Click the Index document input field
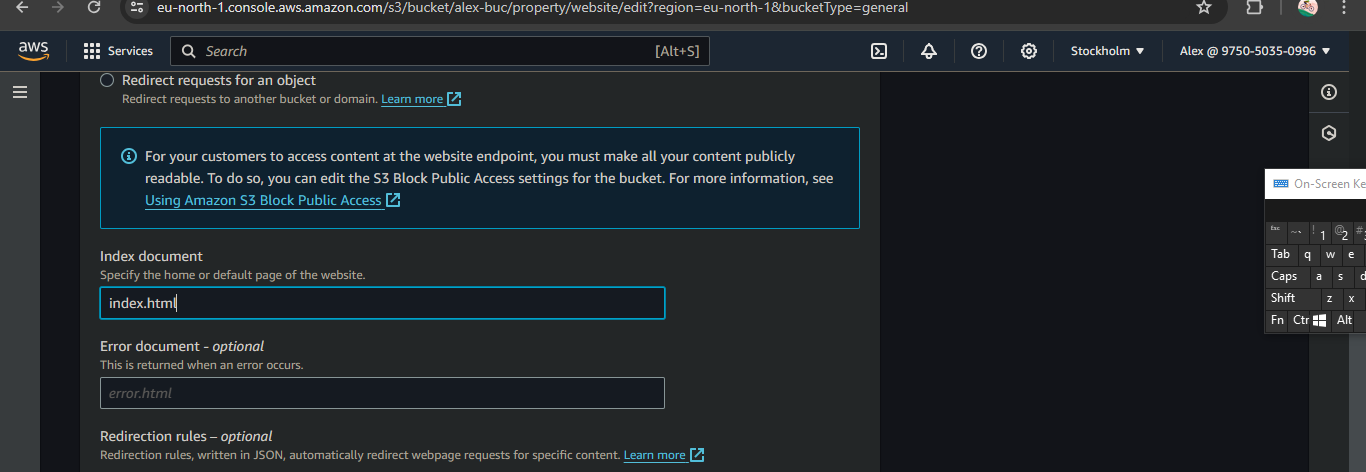1366x472 pixels. tap(382, 303)
